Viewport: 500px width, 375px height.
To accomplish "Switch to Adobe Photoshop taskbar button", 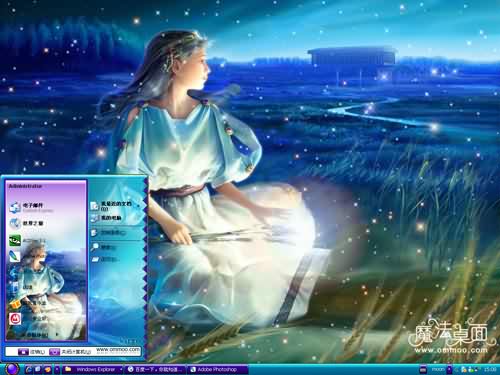I will click(x=217, y=369).
